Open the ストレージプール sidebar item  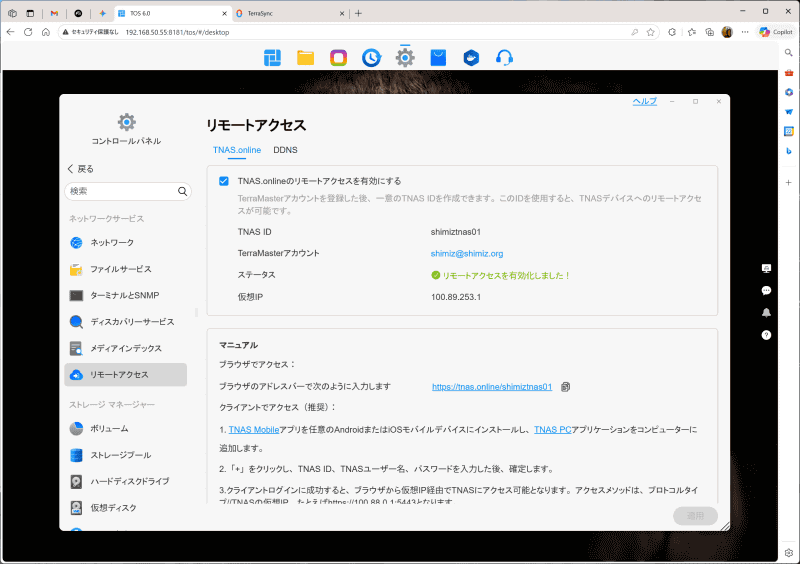(126, 455)
